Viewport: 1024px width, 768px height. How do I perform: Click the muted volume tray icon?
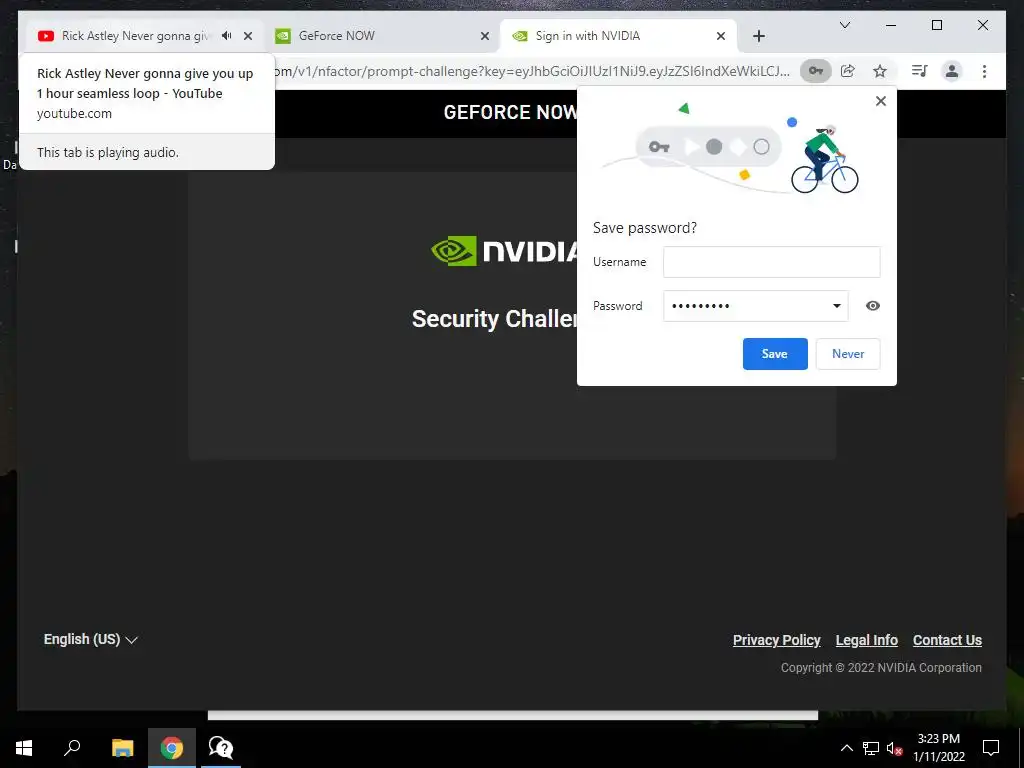[x=894, y=748]
